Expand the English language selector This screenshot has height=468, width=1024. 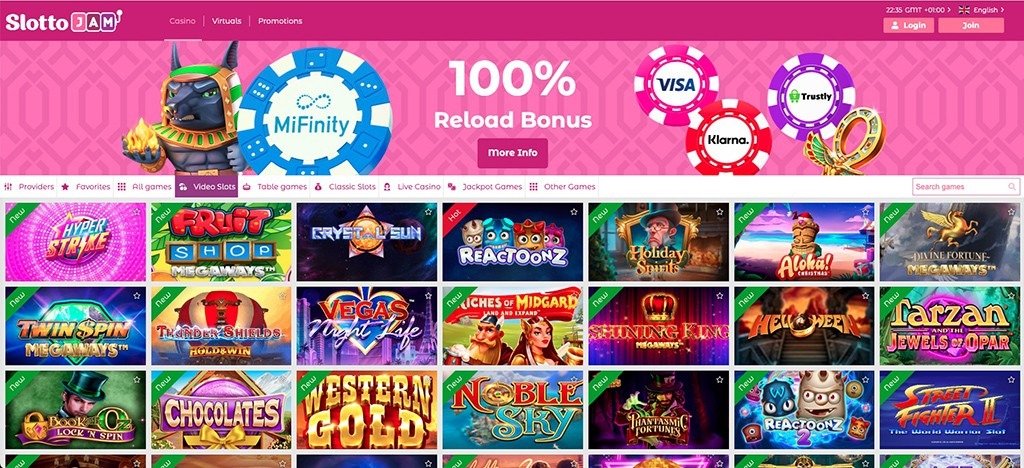981,10
